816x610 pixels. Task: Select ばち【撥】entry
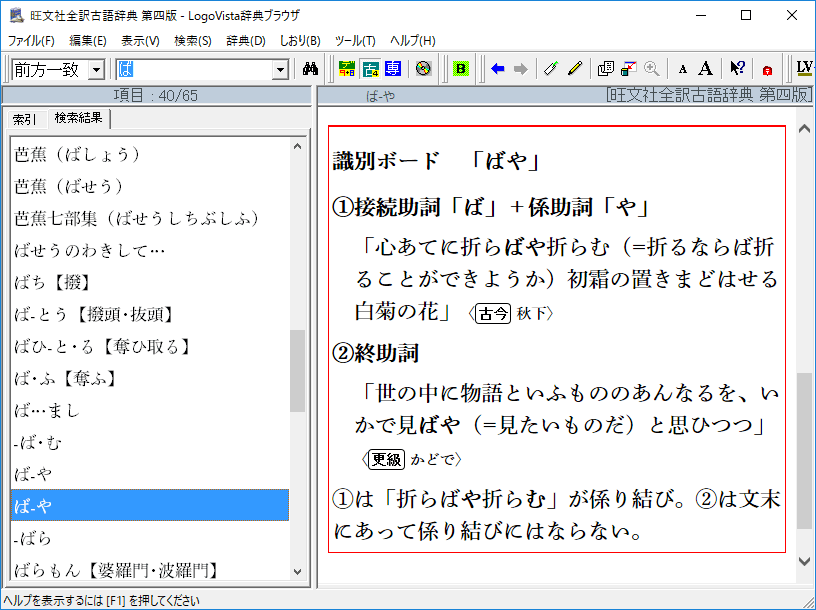(x=150, y=283)
